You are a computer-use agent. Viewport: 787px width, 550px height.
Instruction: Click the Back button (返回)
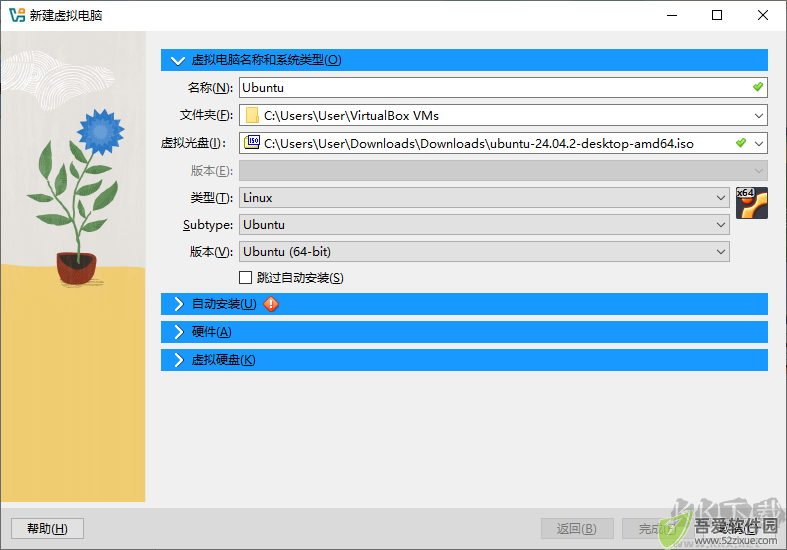tap(577, 528)
